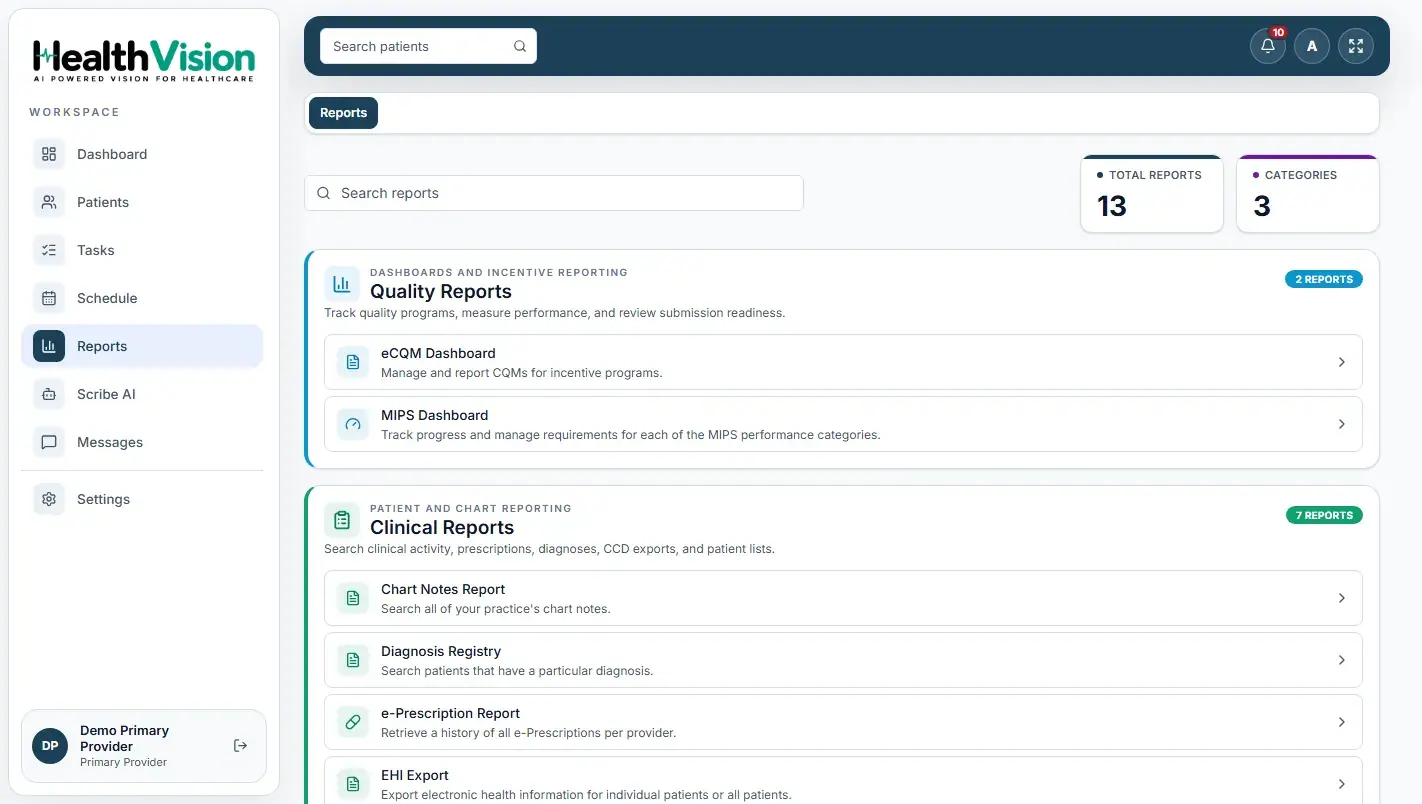Image resolution: width=1422 pixels, height=804 pixels.
Task: Open Messages in the sidebar
Action: (142, 442)
